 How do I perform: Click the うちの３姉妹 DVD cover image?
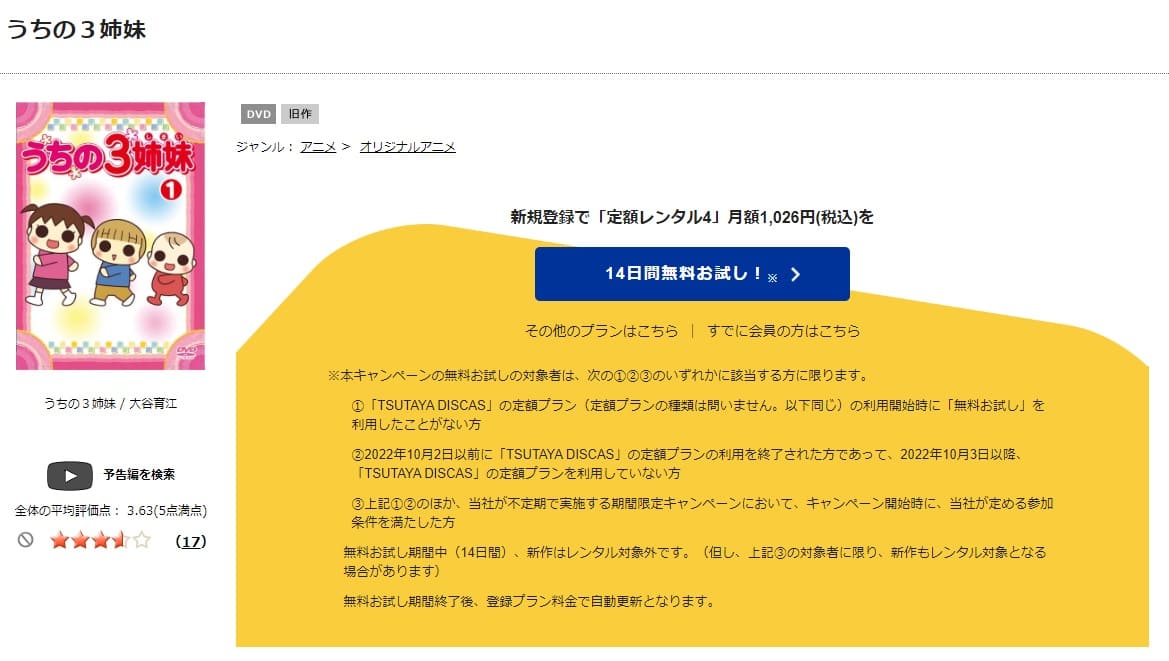pos(110,237)
